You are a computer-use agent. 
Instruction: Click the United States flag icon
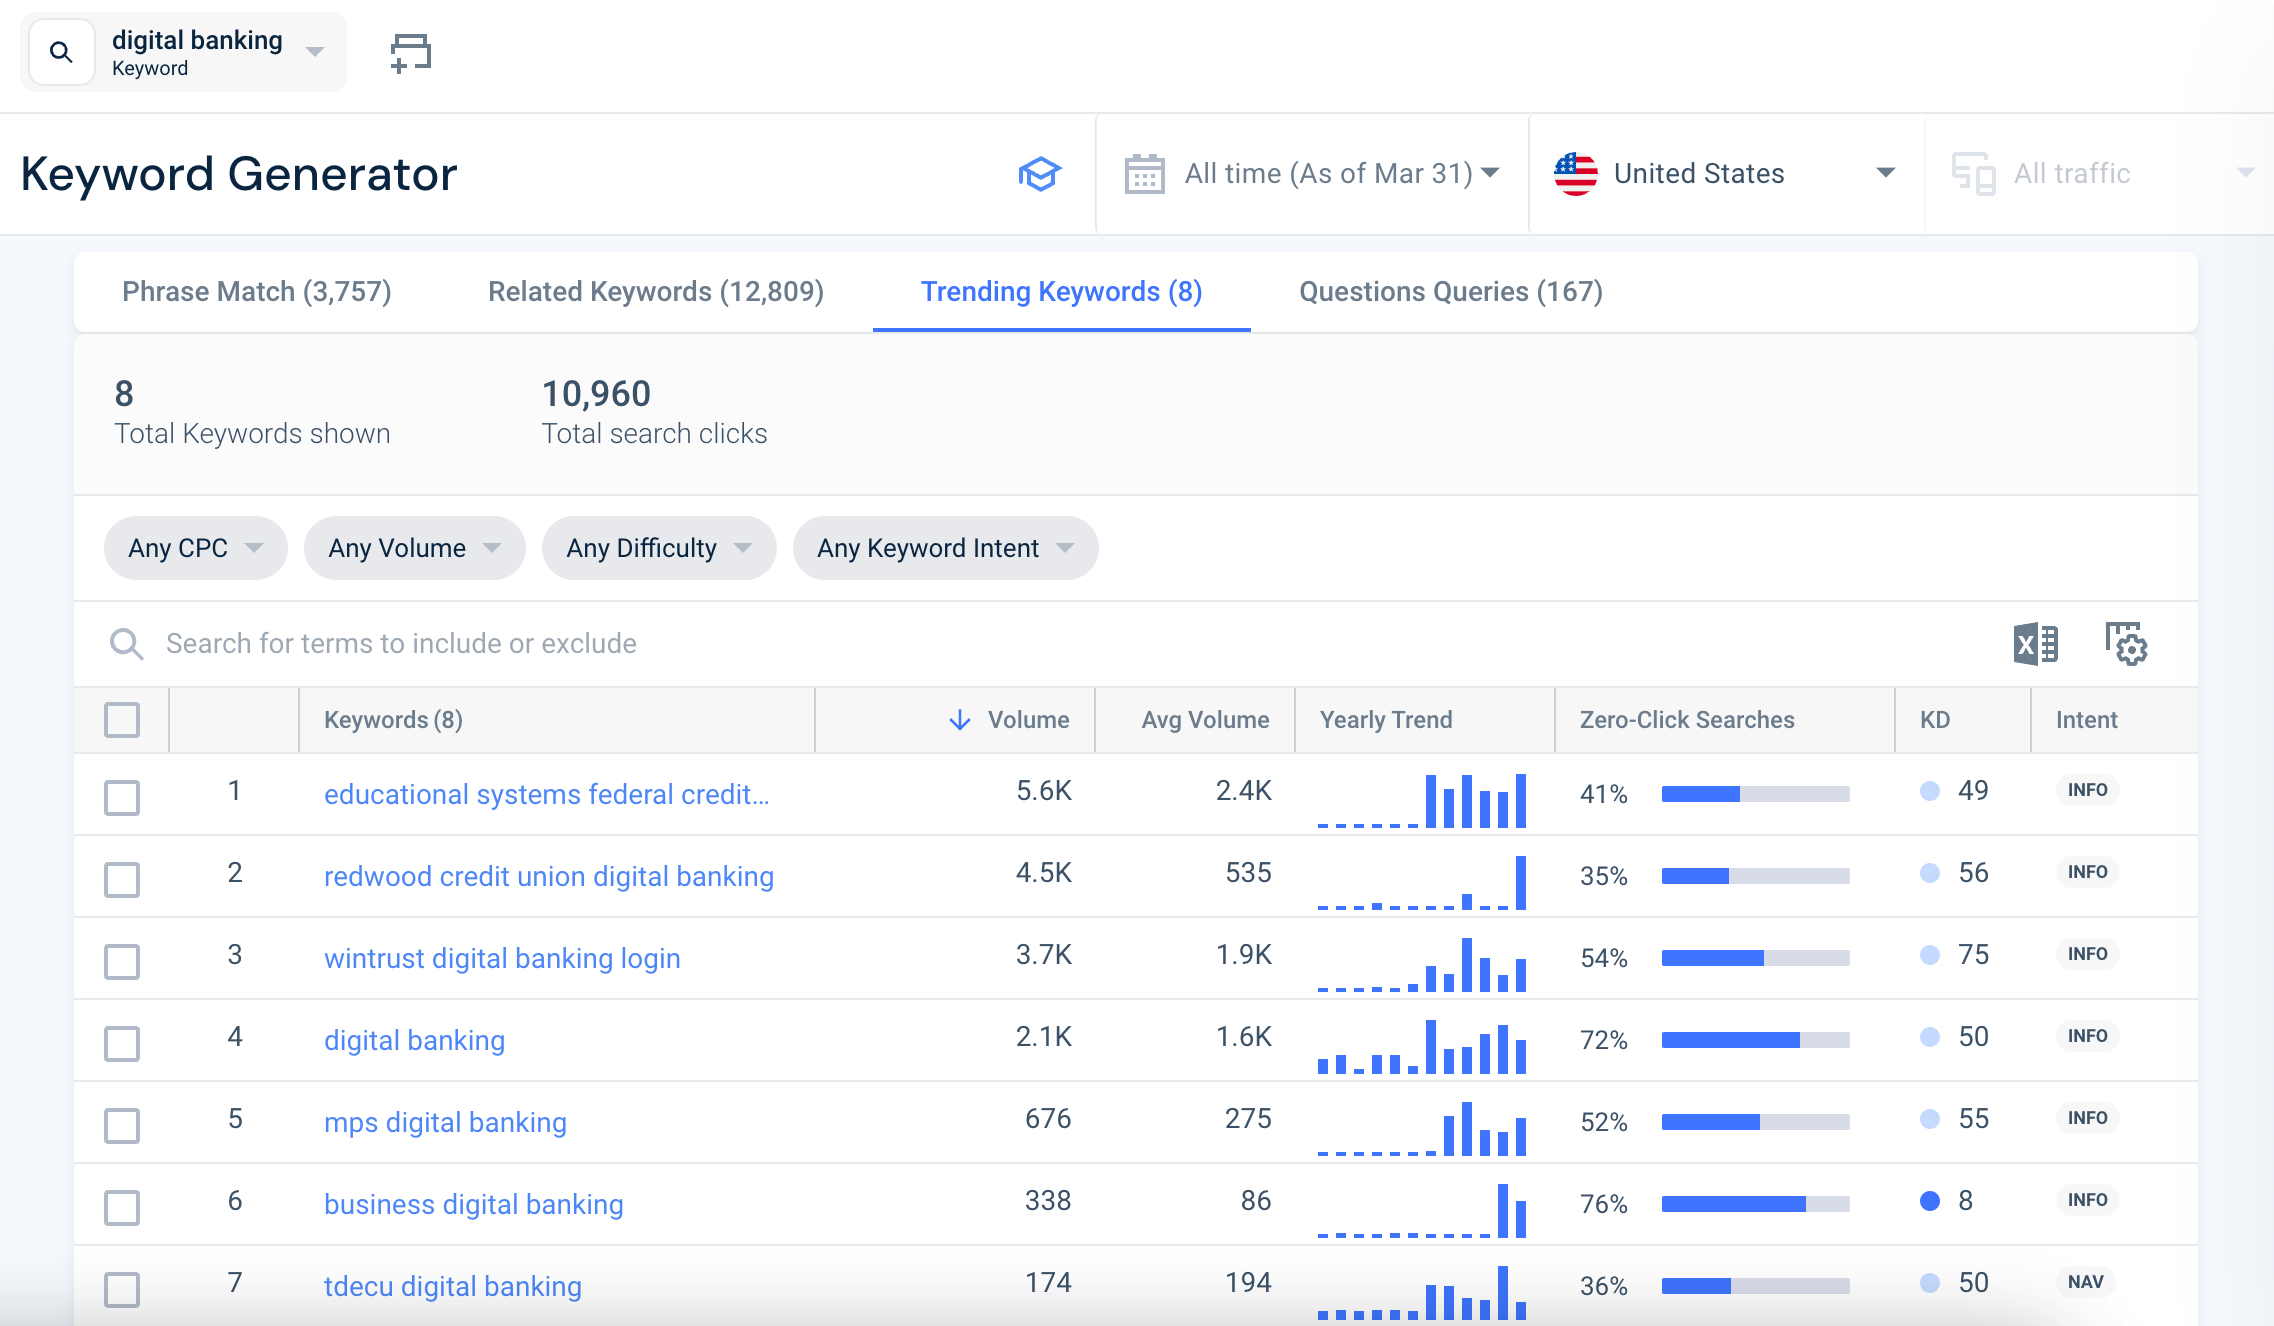(1577, 172)
